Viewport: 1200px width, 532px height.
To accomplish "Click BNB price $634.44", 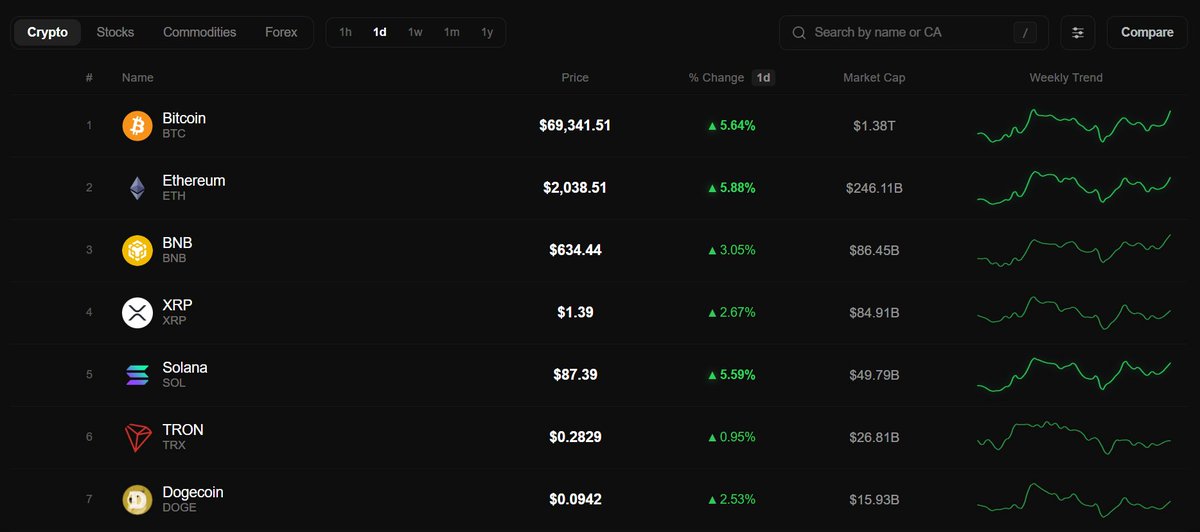I will (575, 250).
